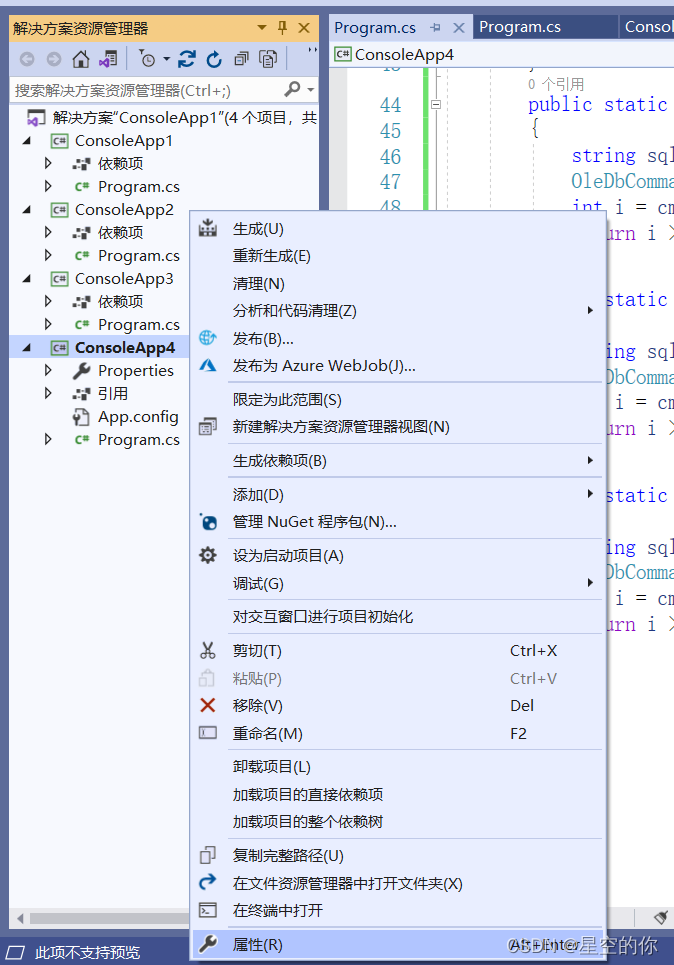674x965 pixels.
Task: Collapse the ConsoleApp2 project node
Action: [x=26, y=210]
